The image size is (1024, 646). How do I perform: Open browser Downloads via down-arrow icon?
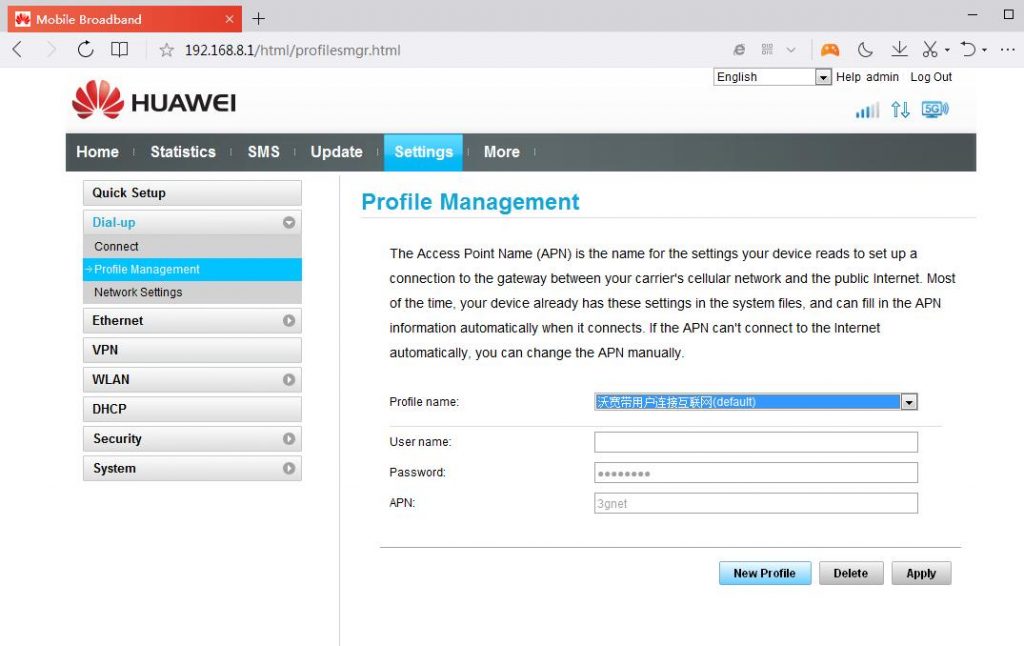pyautogui.click(x=899, y=48)
